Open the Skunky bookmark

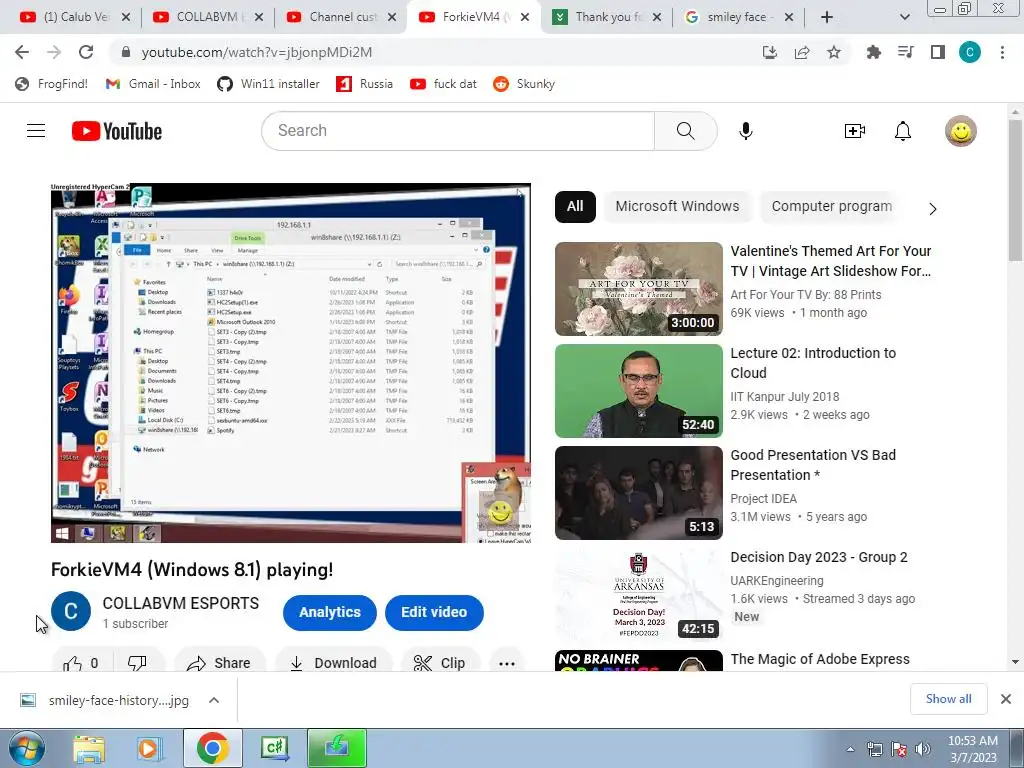pos(524,84)
